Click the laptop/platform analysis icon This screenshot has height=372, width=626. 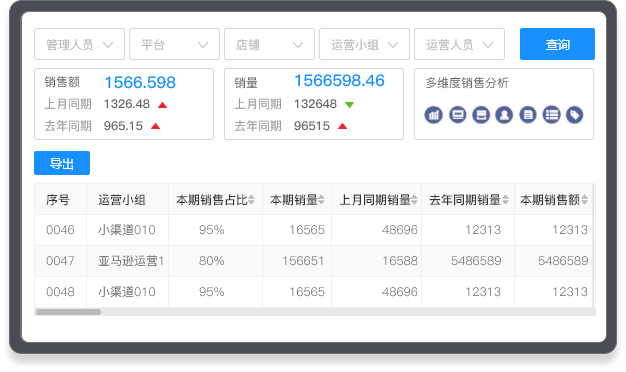tap(458, 115)
